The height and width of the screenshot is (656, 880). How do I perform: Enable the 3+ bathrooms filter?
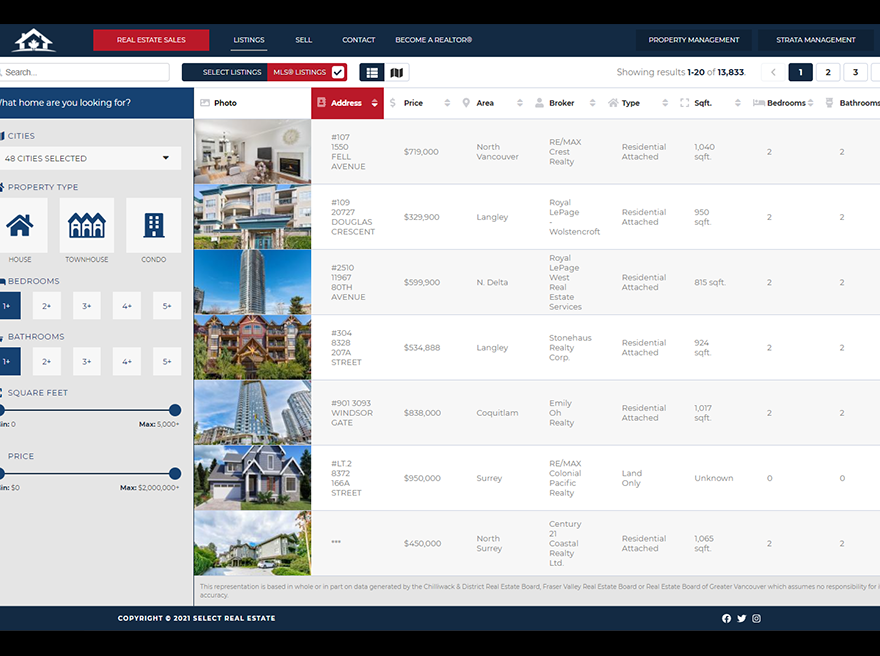click(87, 361)
